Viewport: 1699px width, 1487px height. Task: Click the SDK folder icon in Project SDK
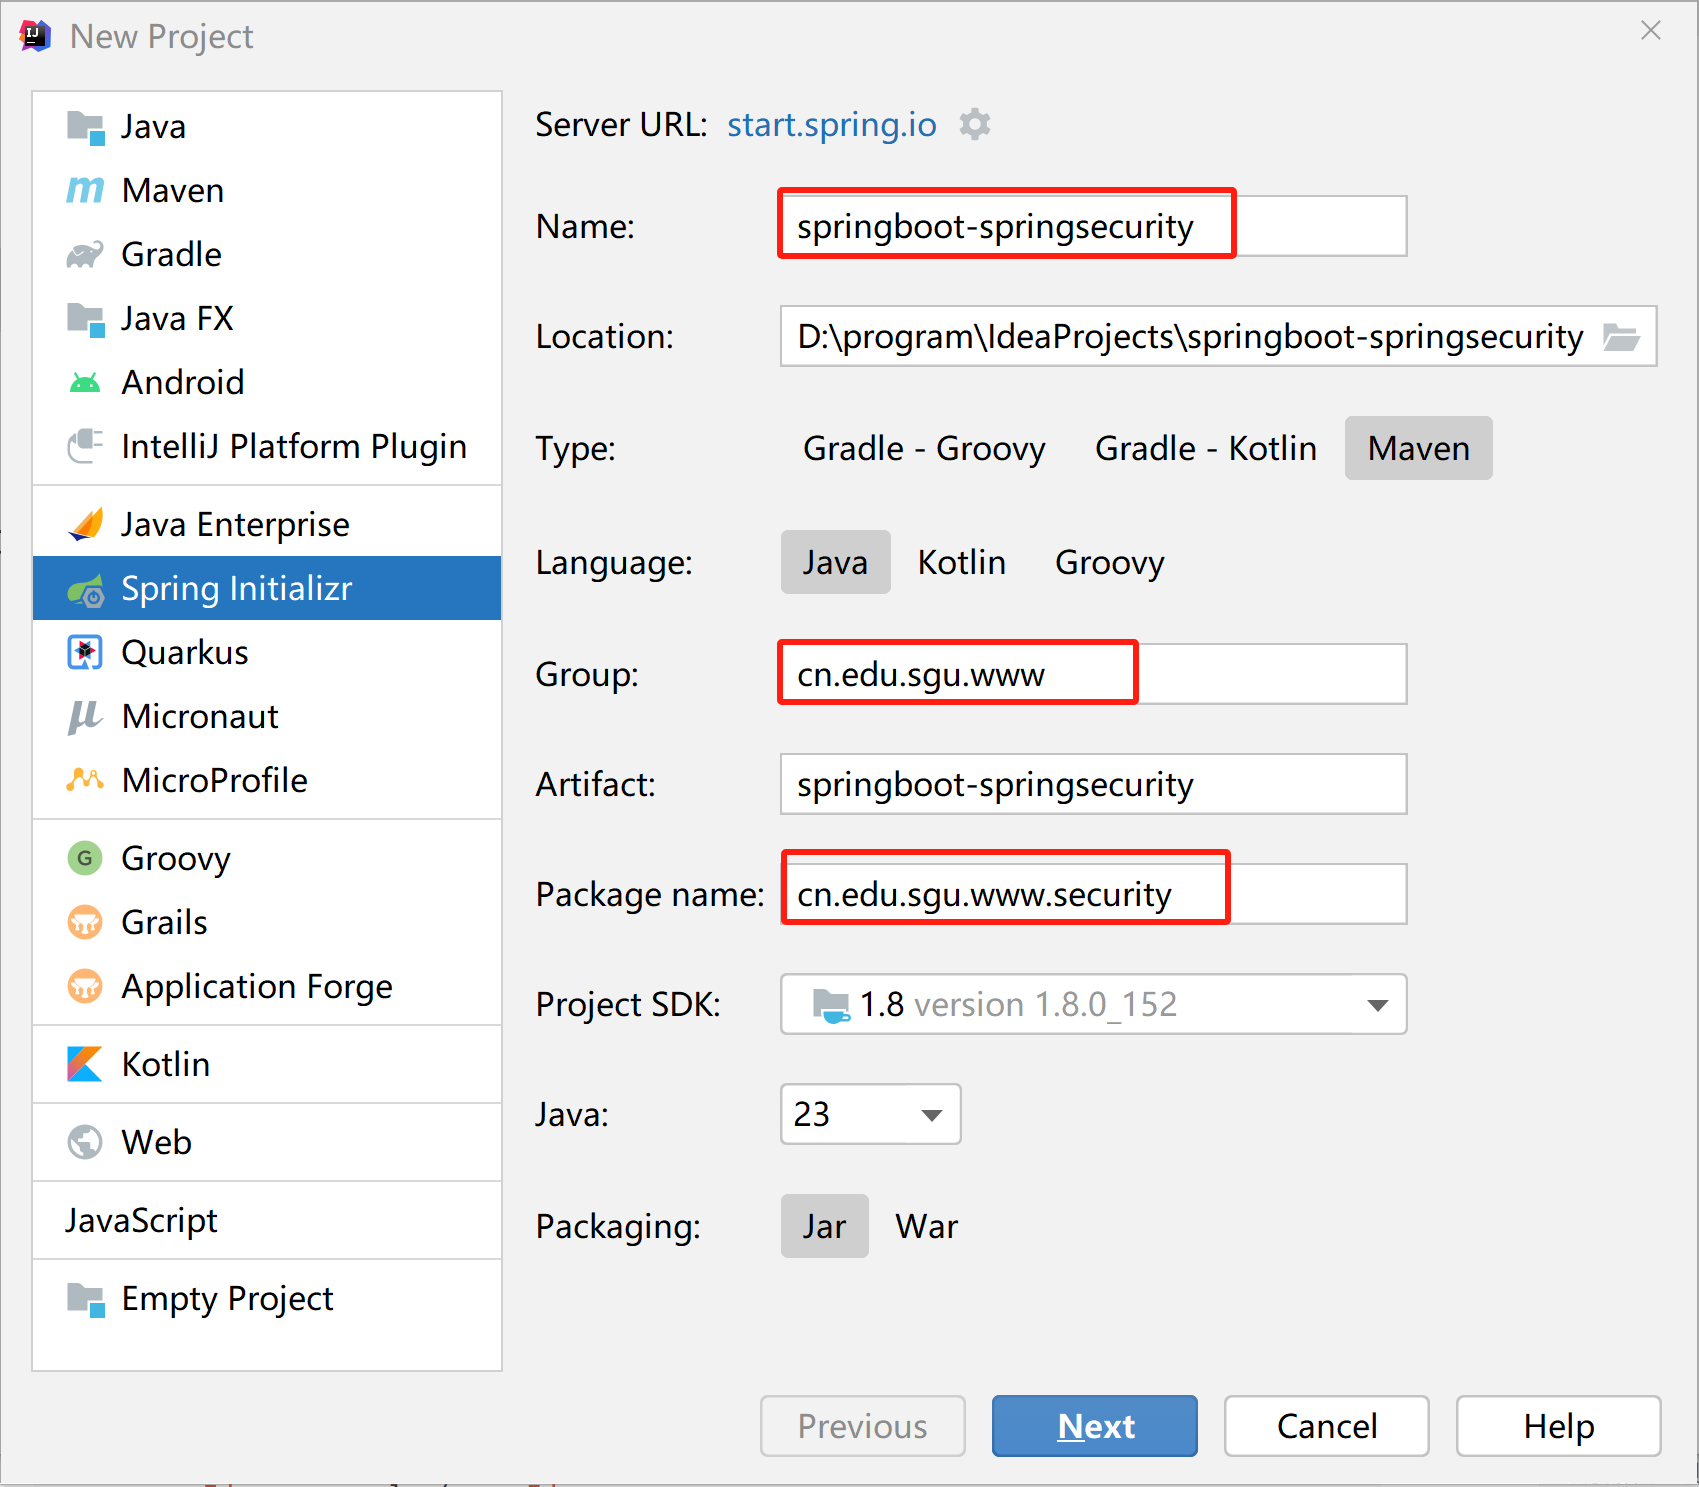coord(831,1005)
